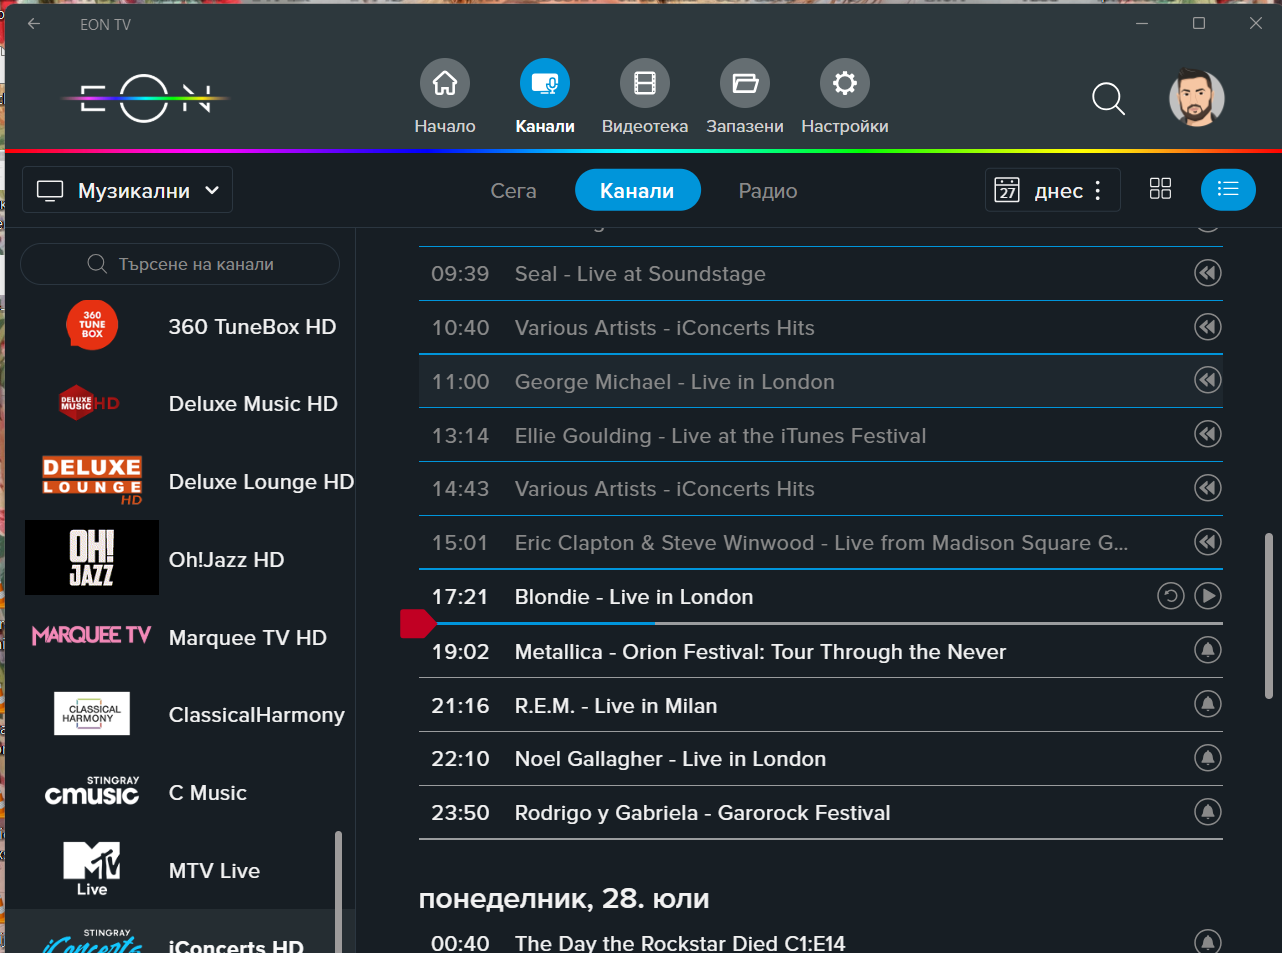Select the Marquee TV HD channel
Viewport: 1282px width, 953px height.
coord(180,637)
